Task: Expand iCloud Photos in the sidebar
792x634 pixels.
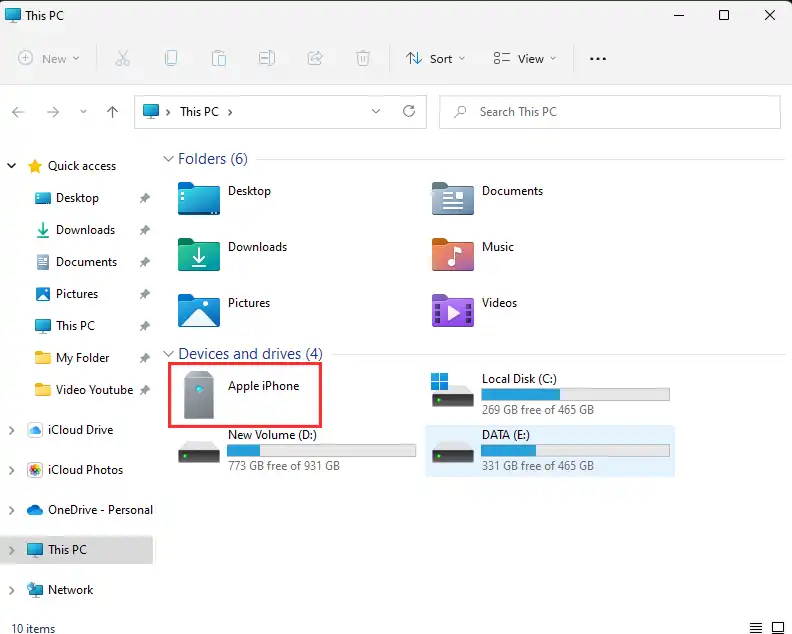Action: point(11,470)
